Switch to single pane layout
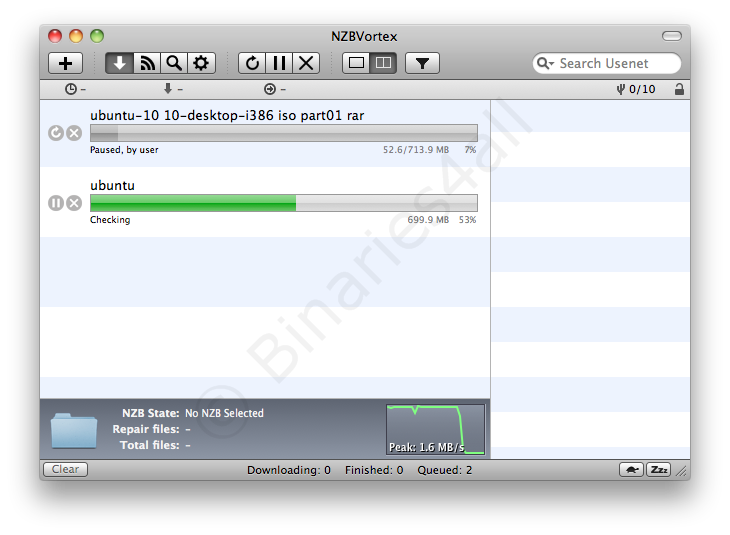 (356, 63)
